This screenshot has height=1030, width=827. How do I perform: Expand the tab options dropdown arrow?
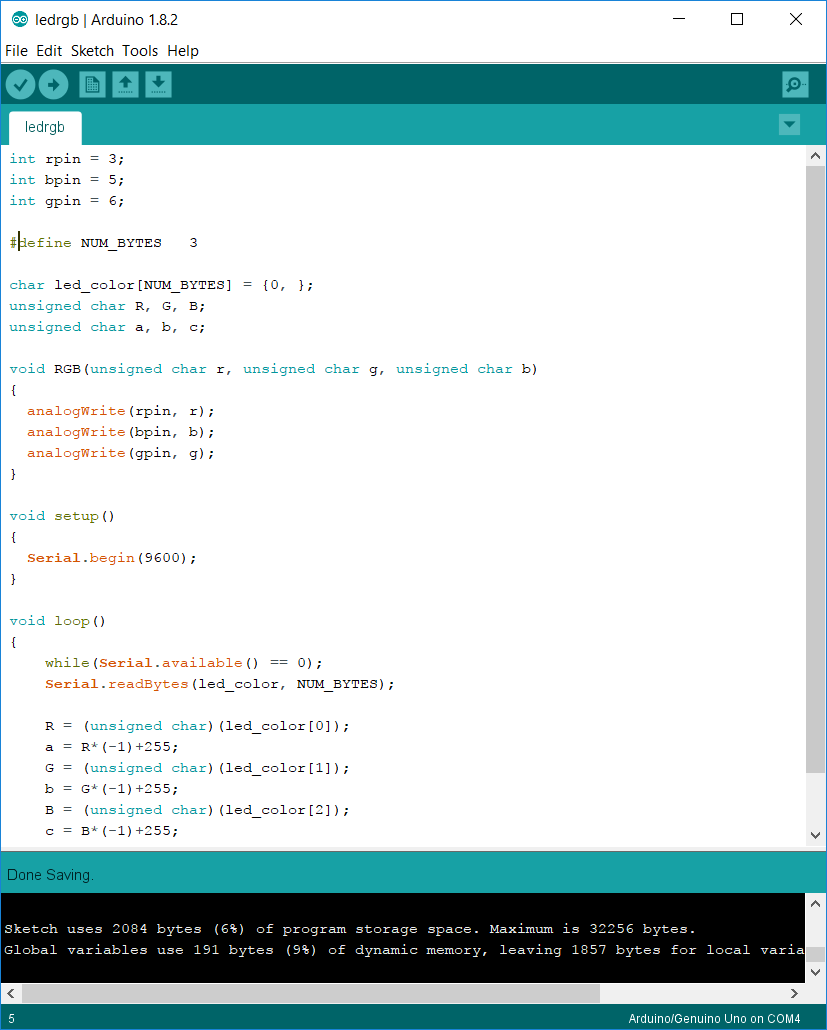click(x=789, y=124)
